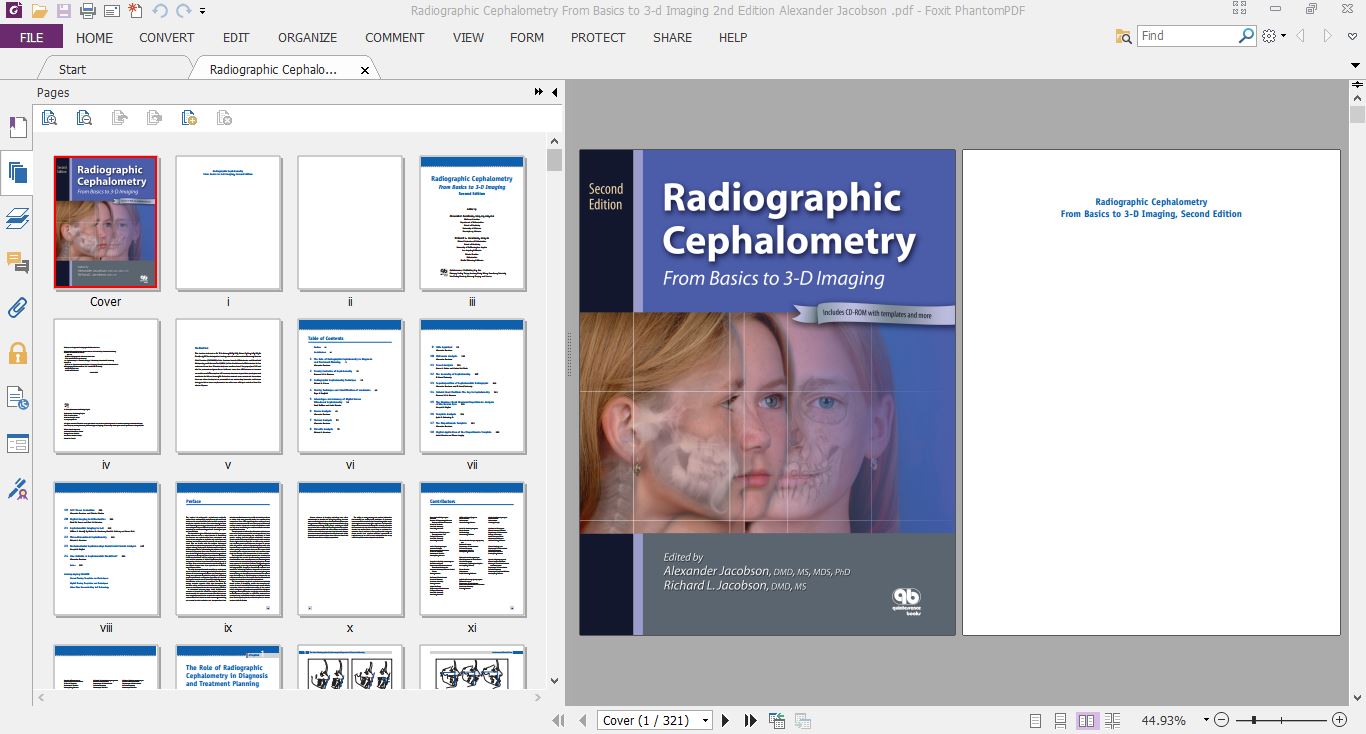Redo the last action
Image resolution: width=1366 pixels, height=734 pixels.
[x=183, y=11]
